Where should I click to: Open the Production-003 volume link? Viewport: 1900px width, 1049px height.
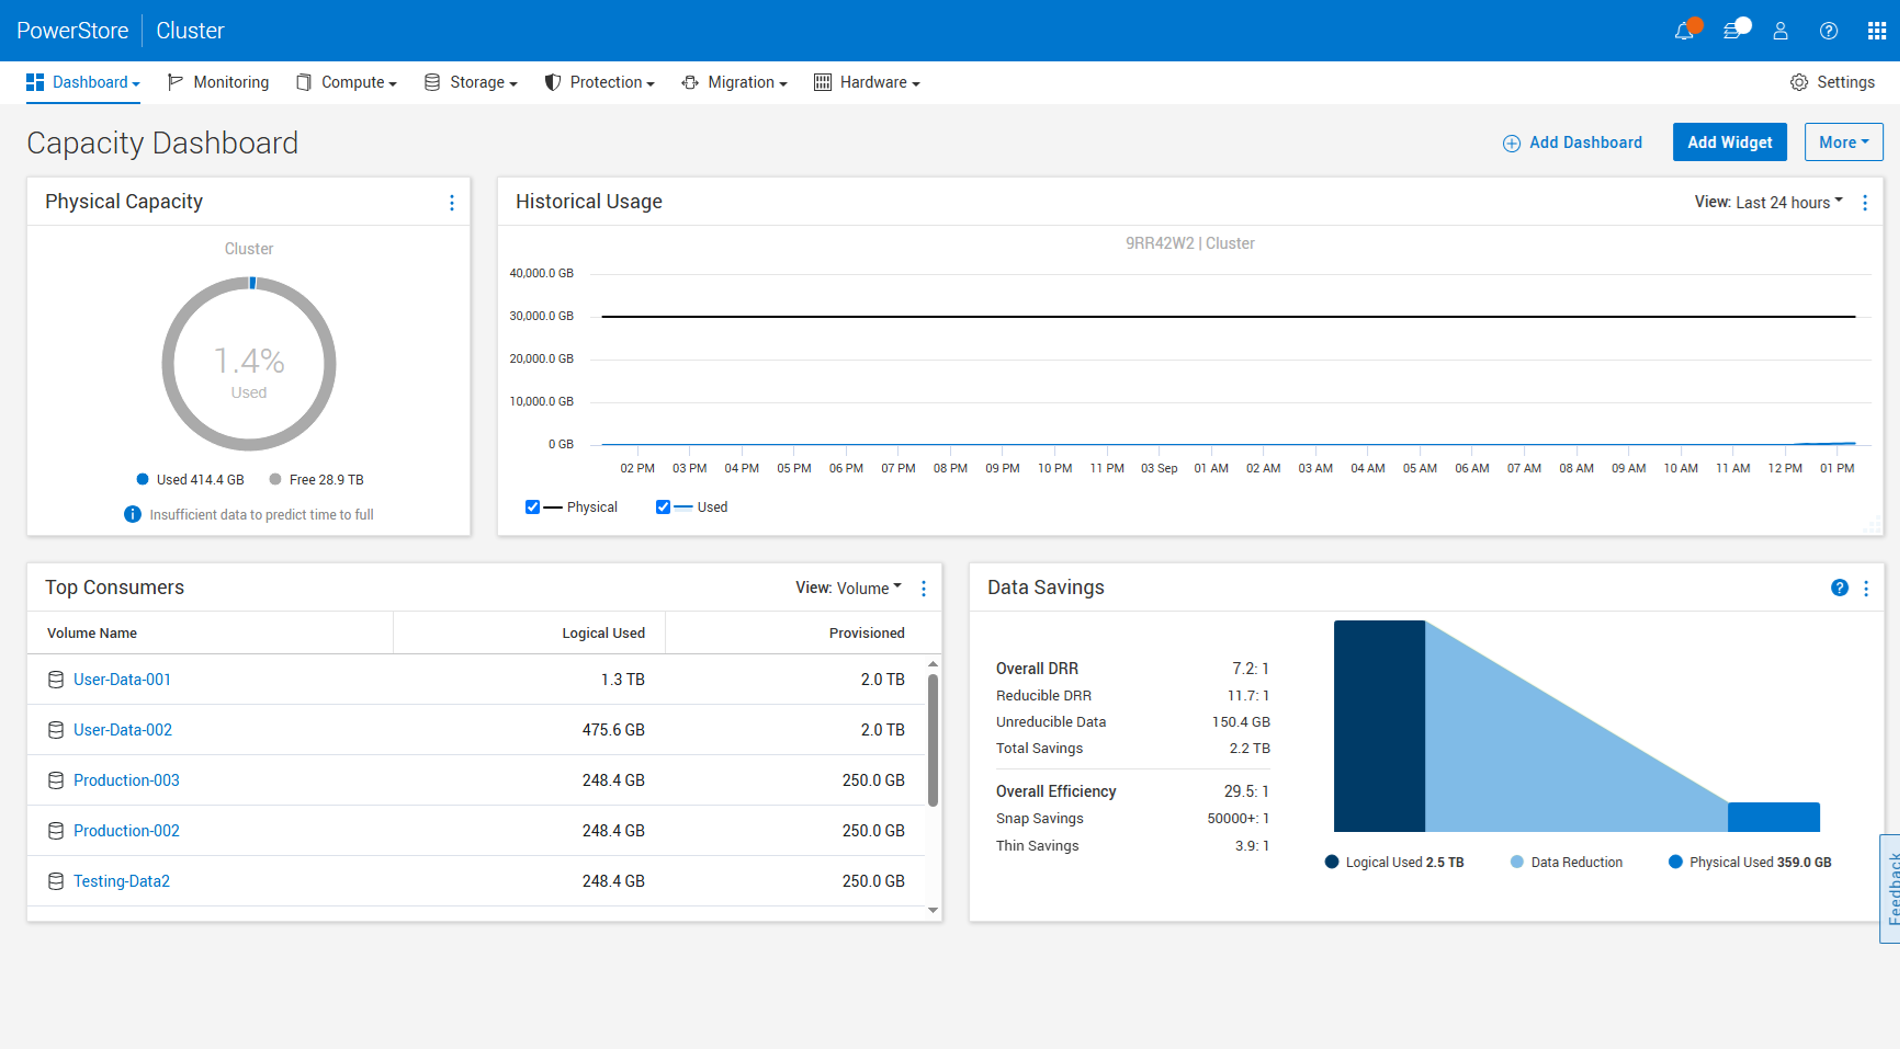(x=126, y=781)
